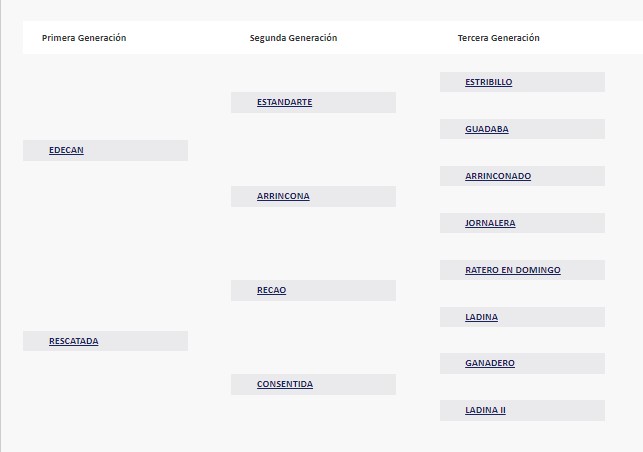Open the RESCATADA link
Viewport: 643px width, 452px height.
(73, 341)
